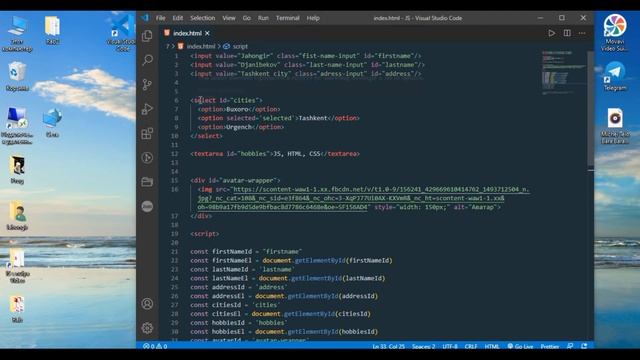Select the This PC computer desktop icon
The image size is (640, 360).
point(17,34)
